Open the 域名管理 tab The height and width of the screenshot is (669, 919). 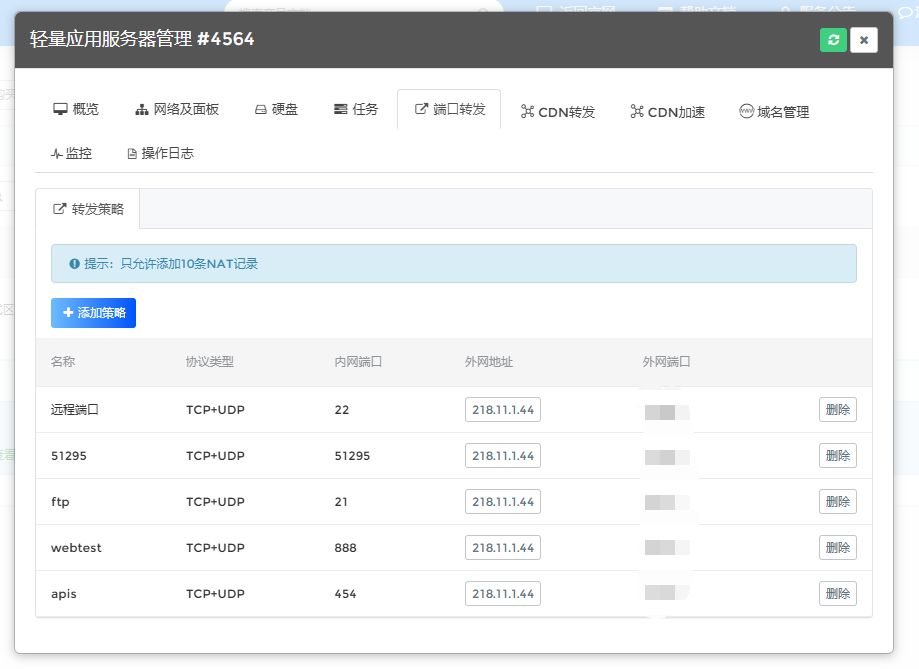click(x=774, y=112)
